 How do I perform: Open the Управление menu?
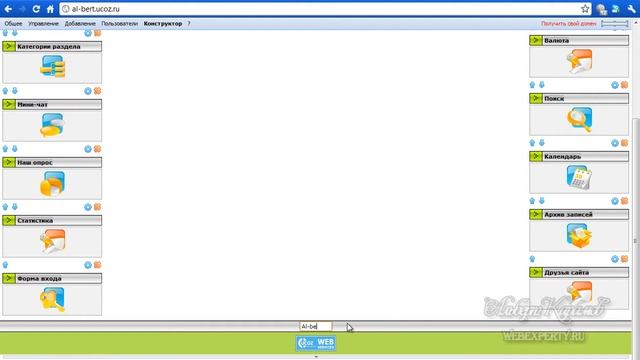tap(43, 24)
